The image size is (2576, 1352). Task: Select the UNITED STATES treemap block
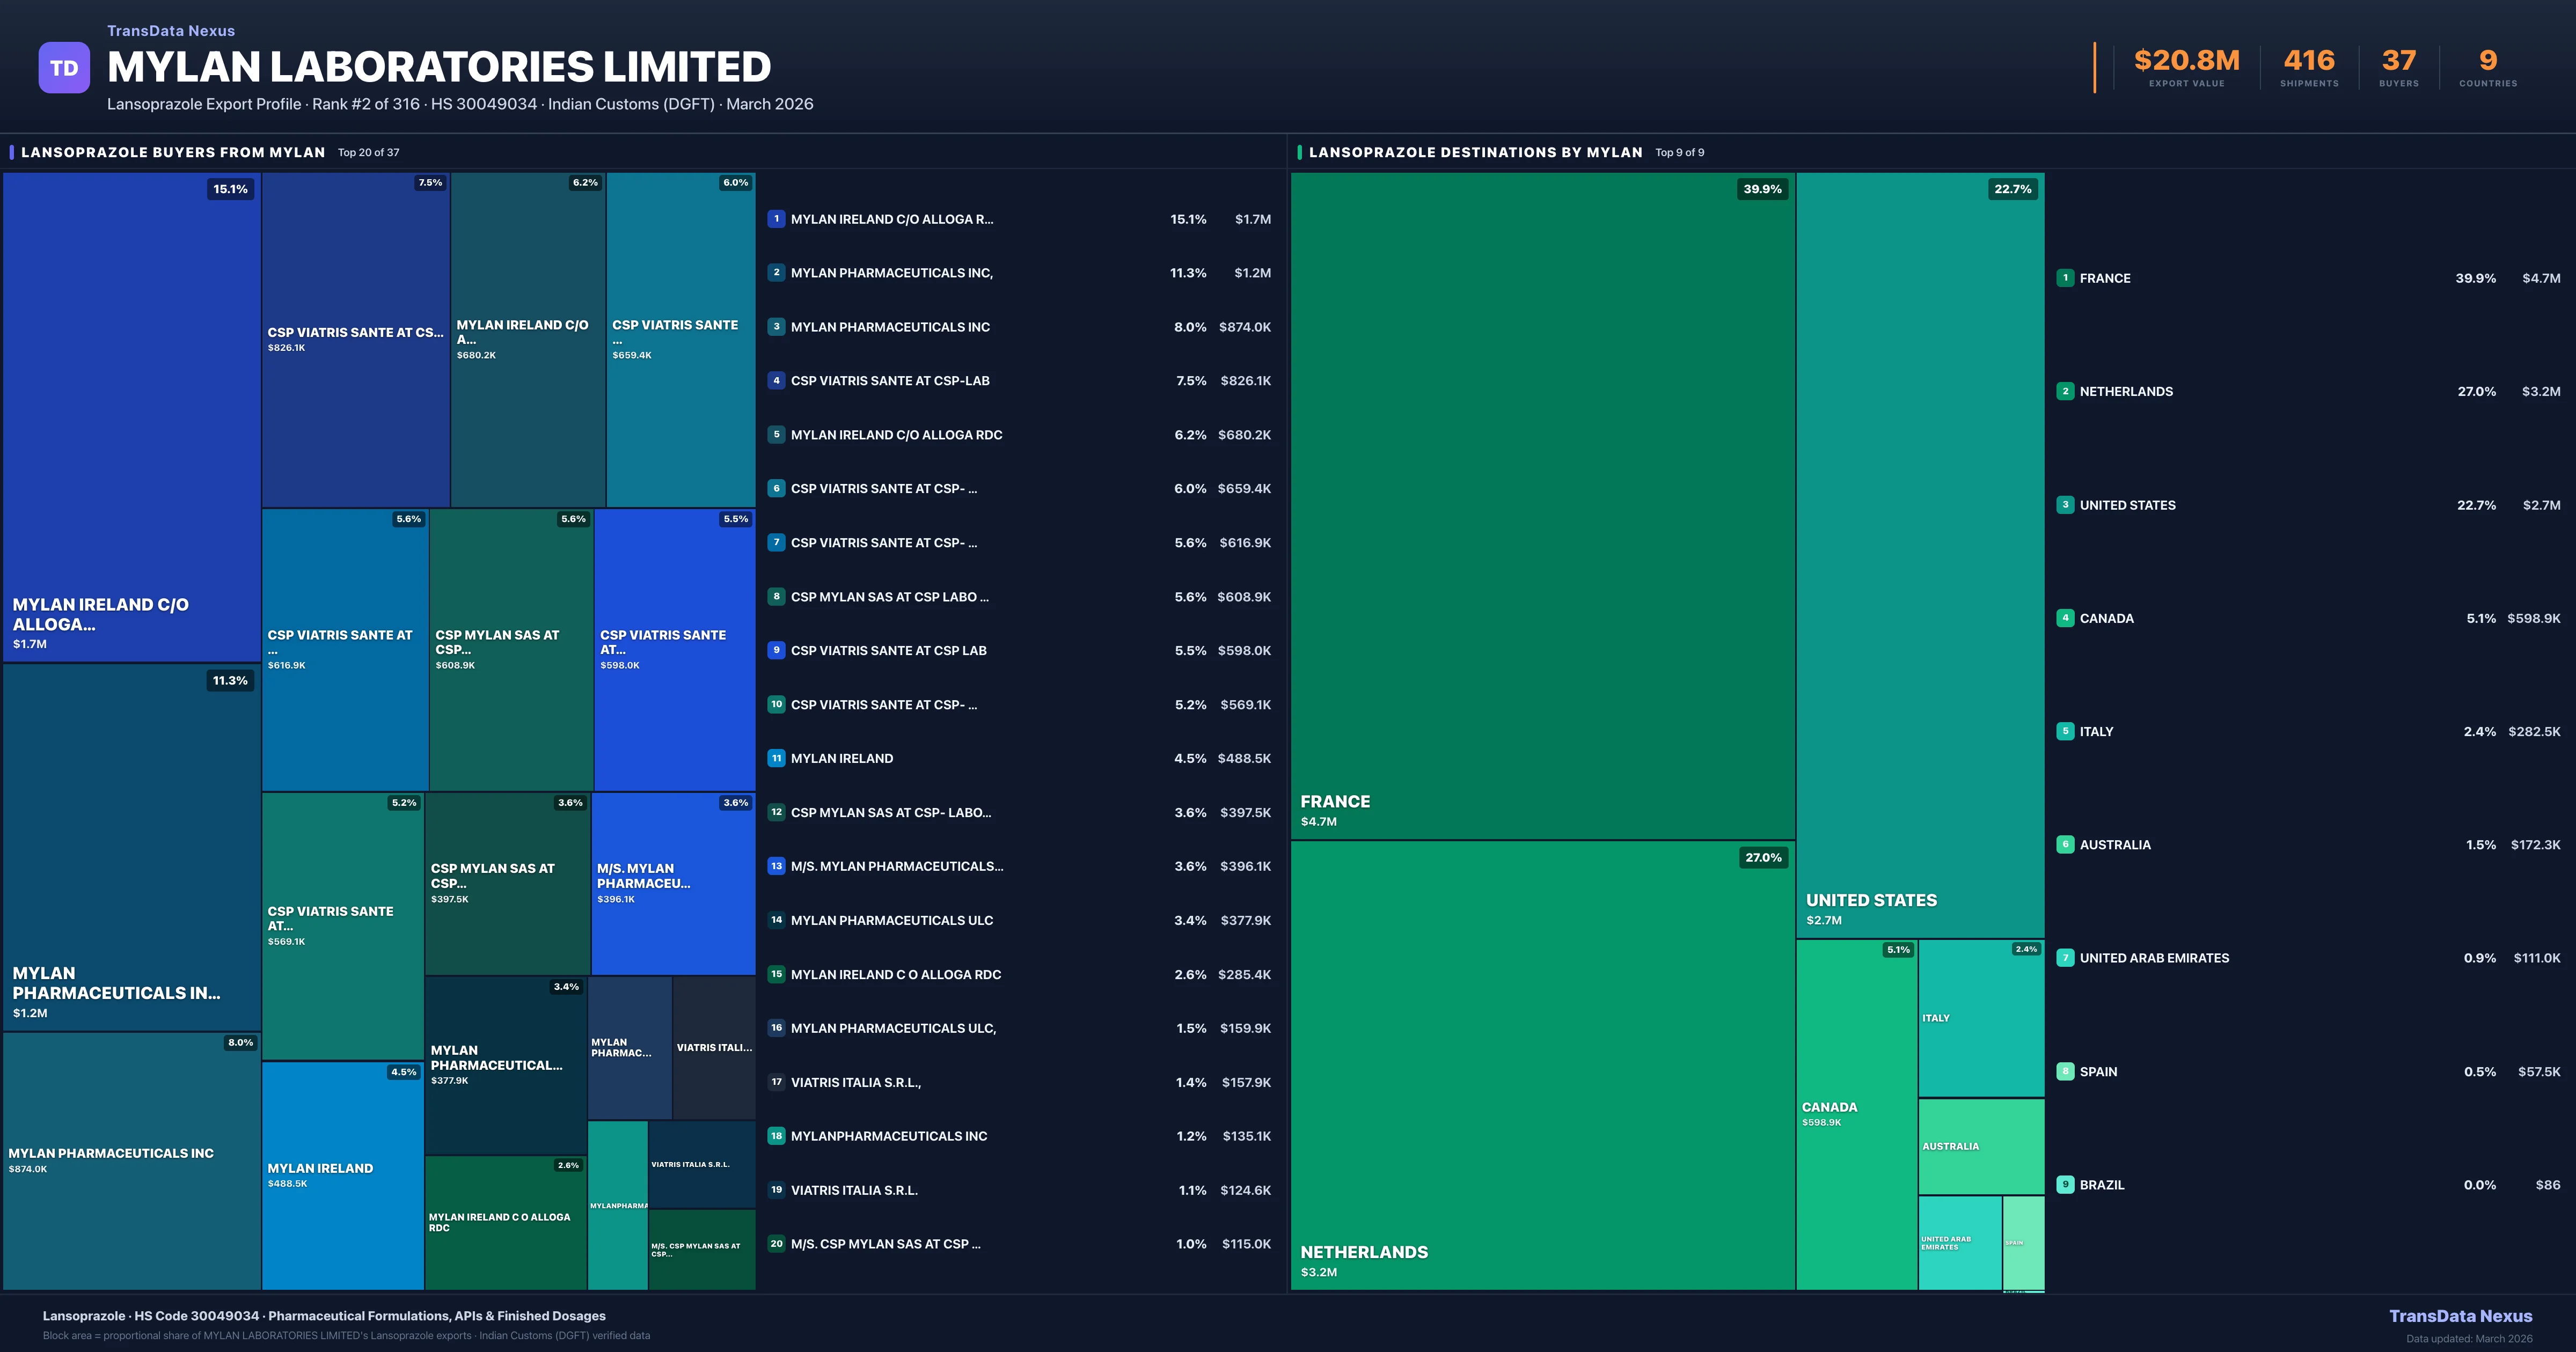(x=1920, y=555)
